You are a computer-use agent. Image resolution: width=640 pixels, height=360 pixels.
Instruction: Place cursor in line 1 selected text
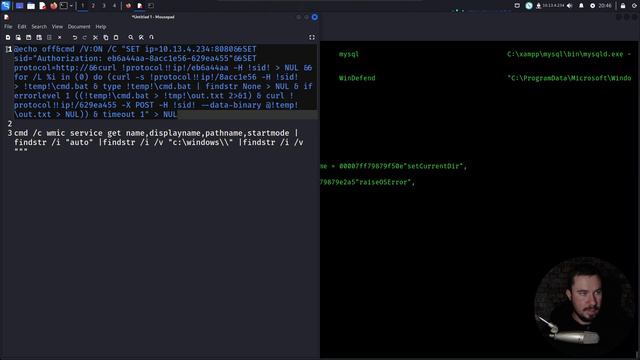pyautogui.click(x=163, y=82)
